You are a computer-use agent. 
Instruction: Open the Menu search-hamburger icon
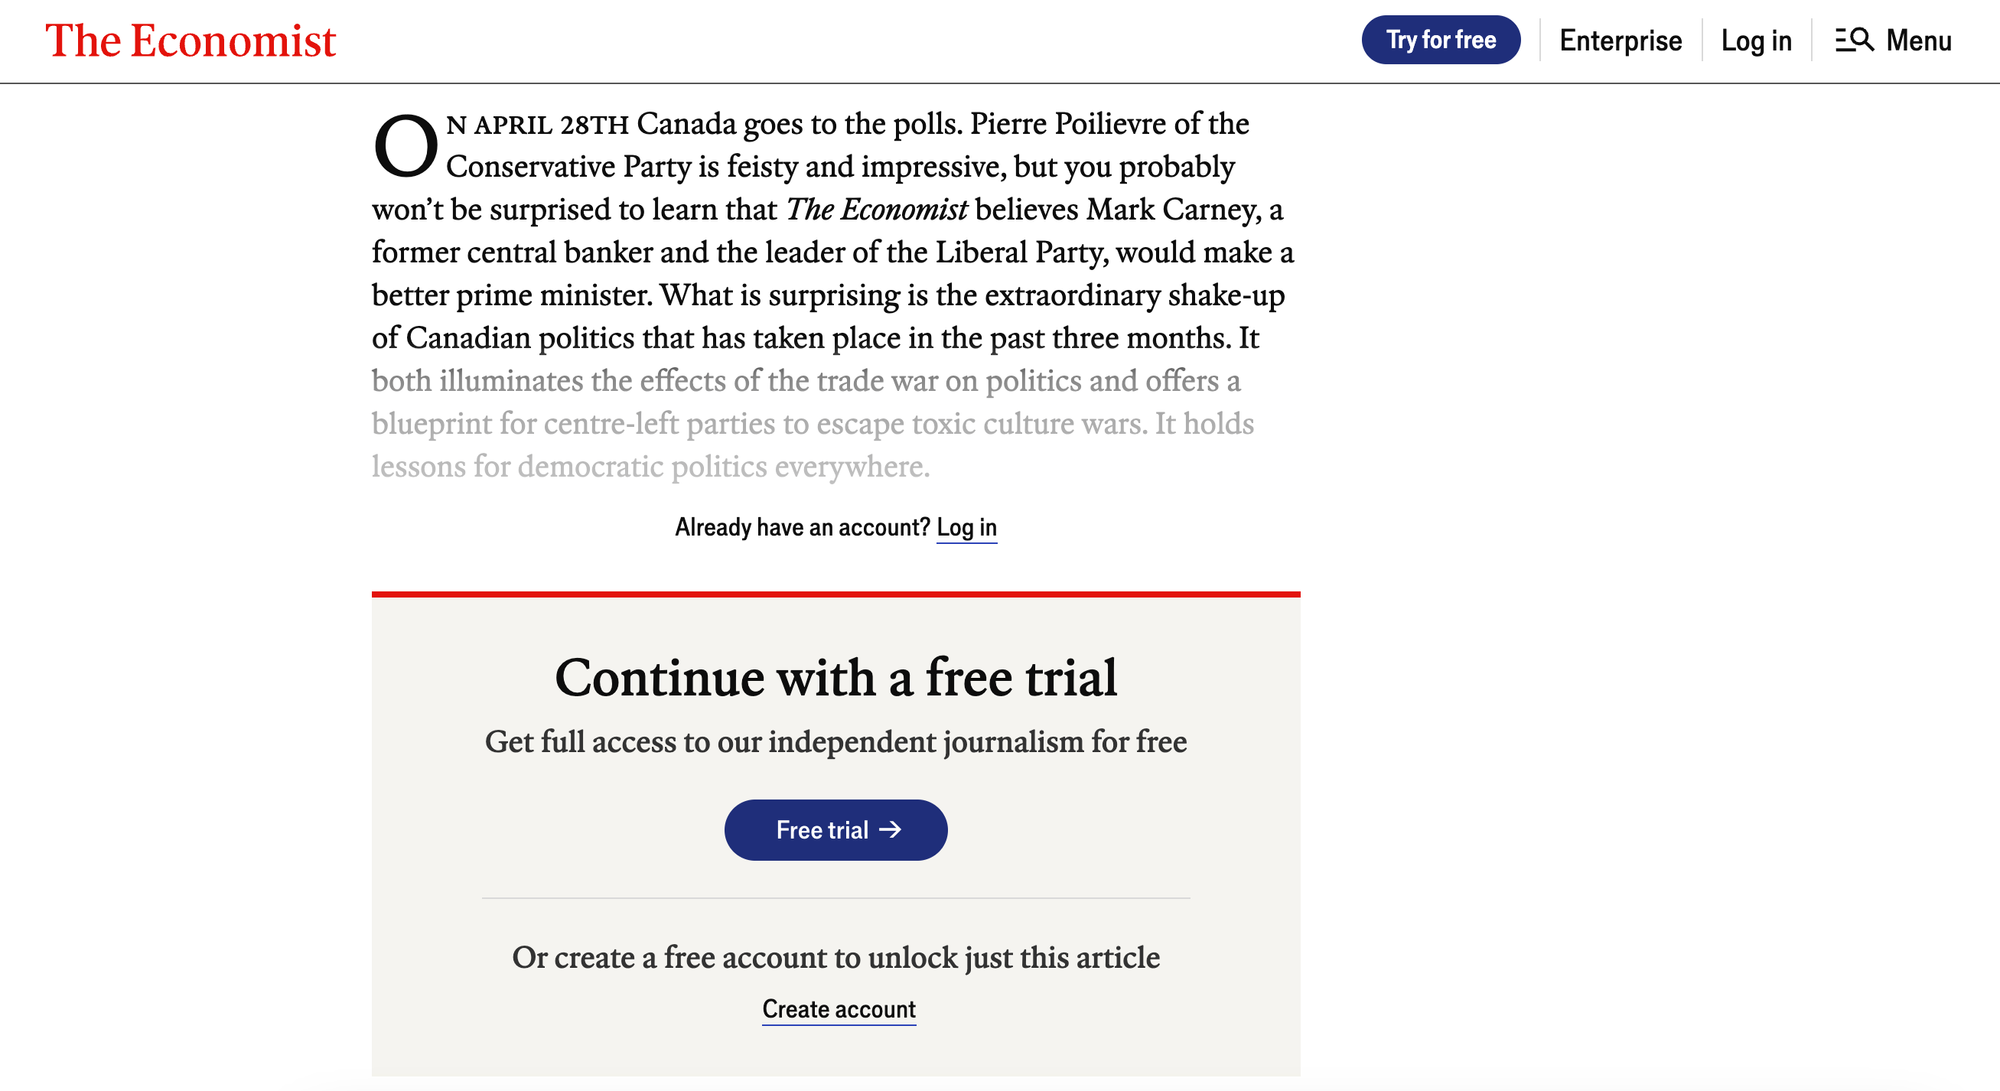(1854, 40)
